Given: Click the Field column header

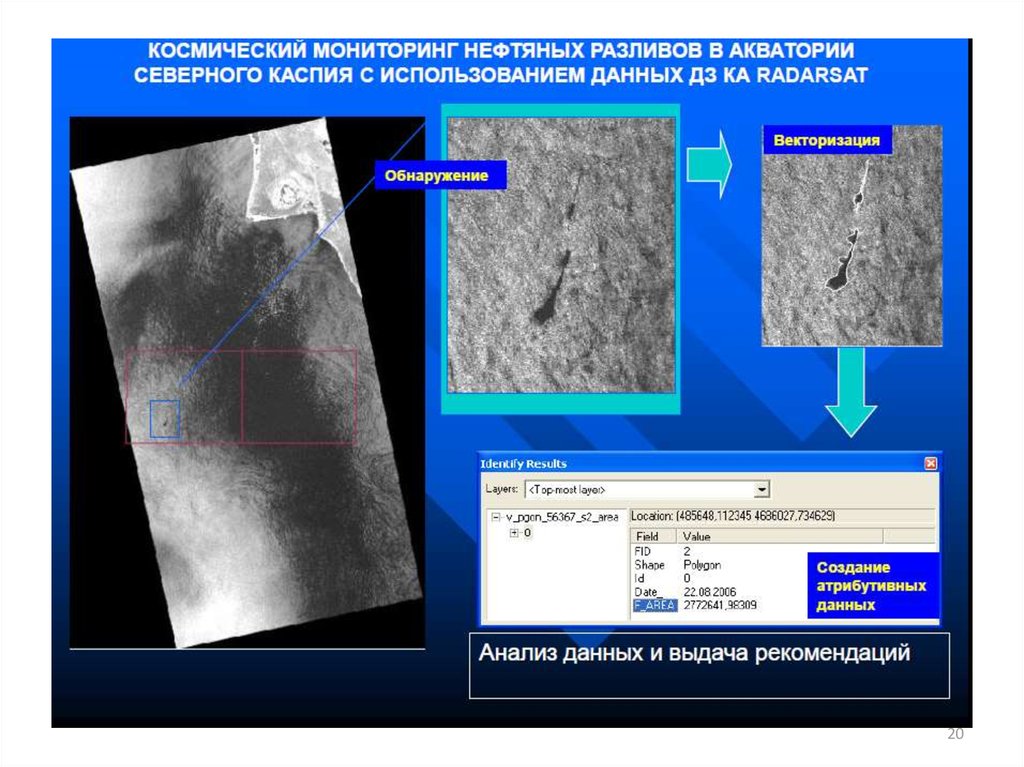Looking at the screenshot, I should (647, 537).
